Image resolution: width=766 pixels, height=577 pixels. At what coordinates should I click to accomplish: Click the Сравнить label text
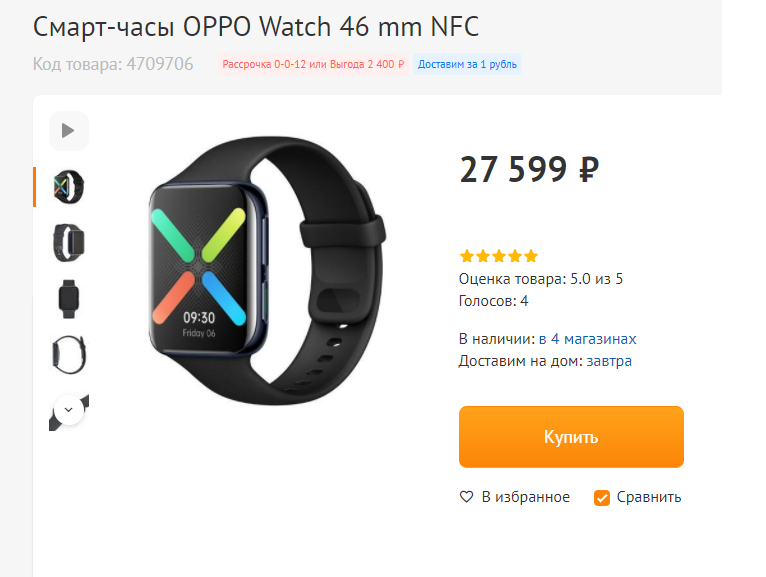[649, 497]
